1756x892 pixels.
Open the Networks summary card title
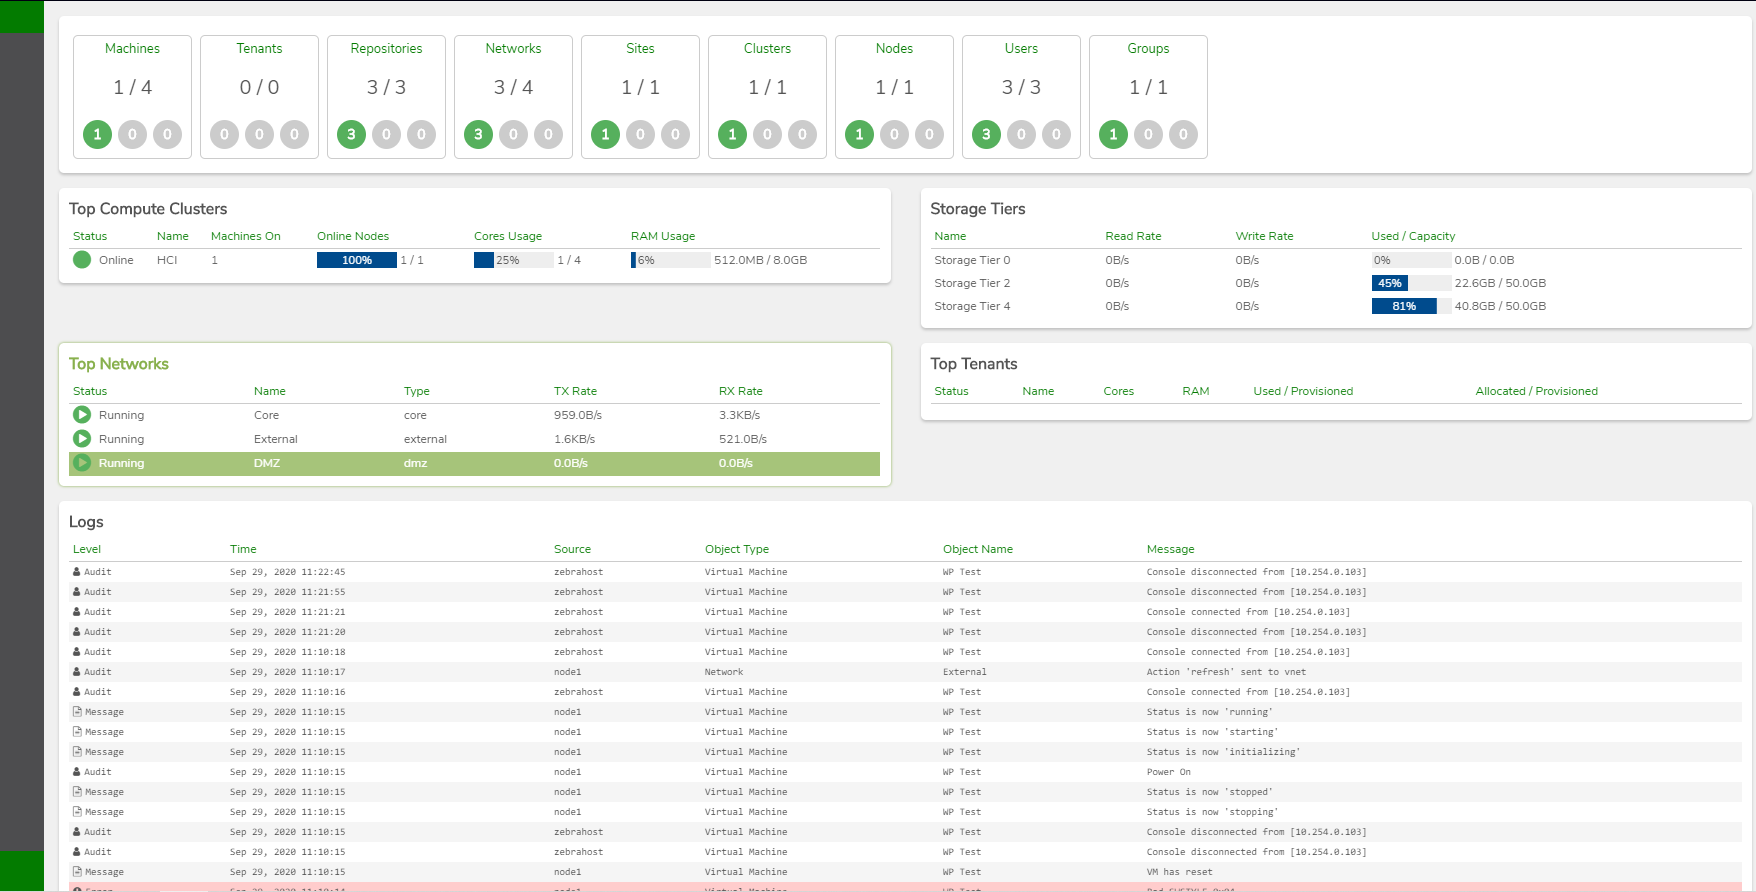pyautogui.click(x=513, y=48)
